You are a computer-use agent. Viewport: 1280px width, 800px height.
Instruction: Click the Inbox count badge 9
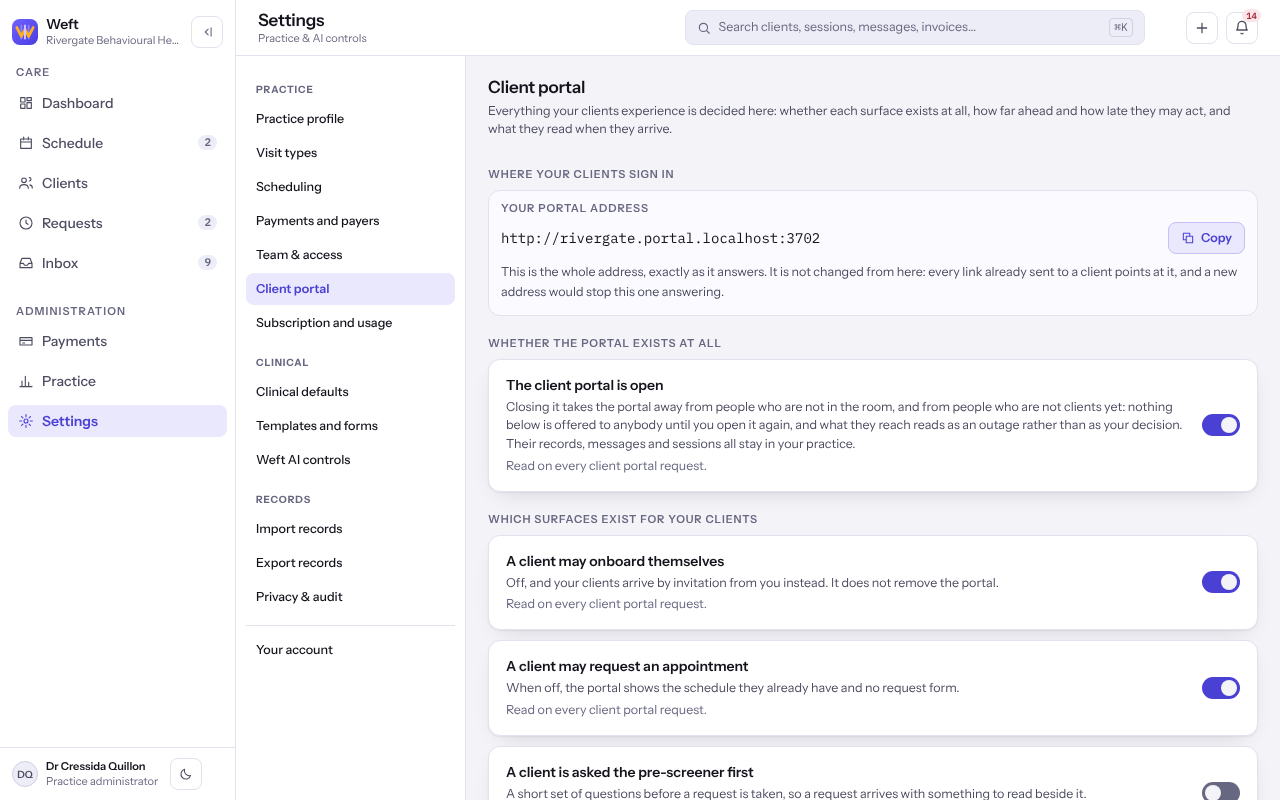[x=207, y=263]
